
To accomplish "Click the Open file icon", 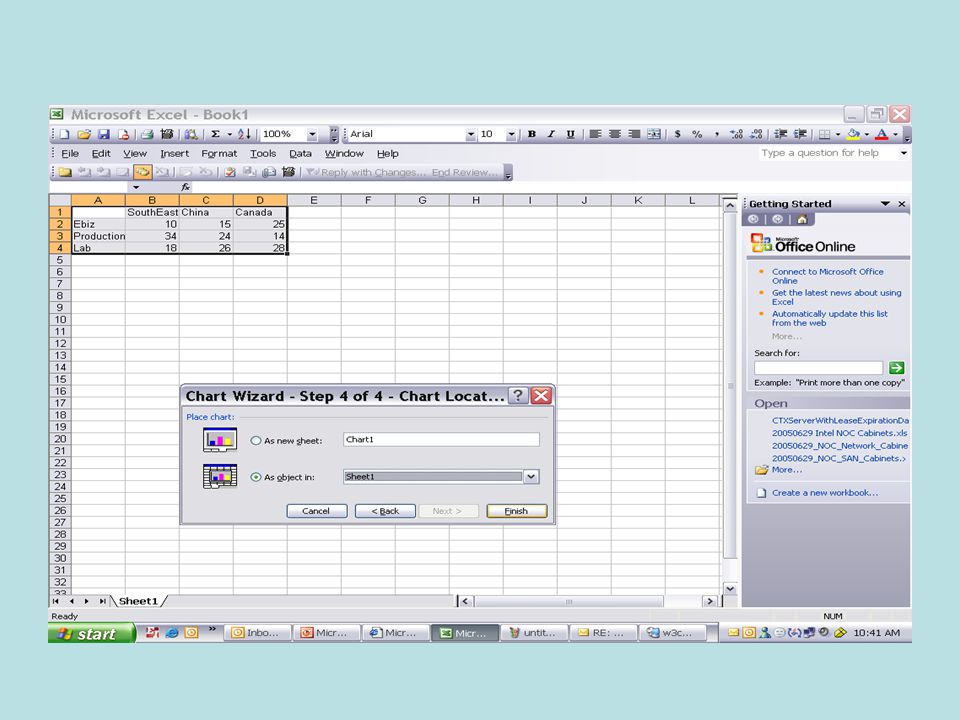I will tap(84, 134).
